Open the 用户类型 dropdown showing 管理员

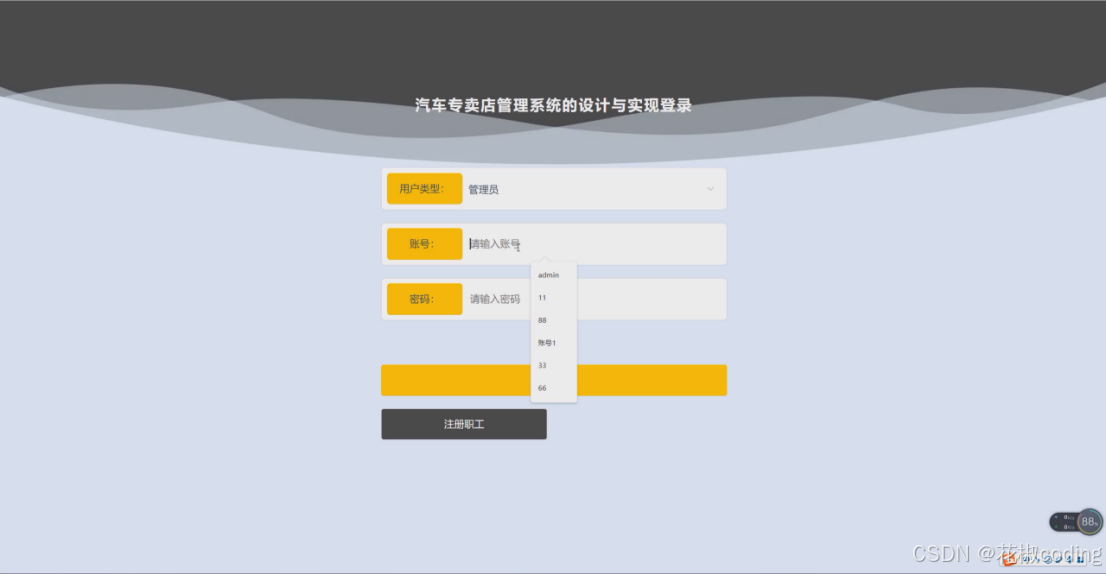[592, 189]
